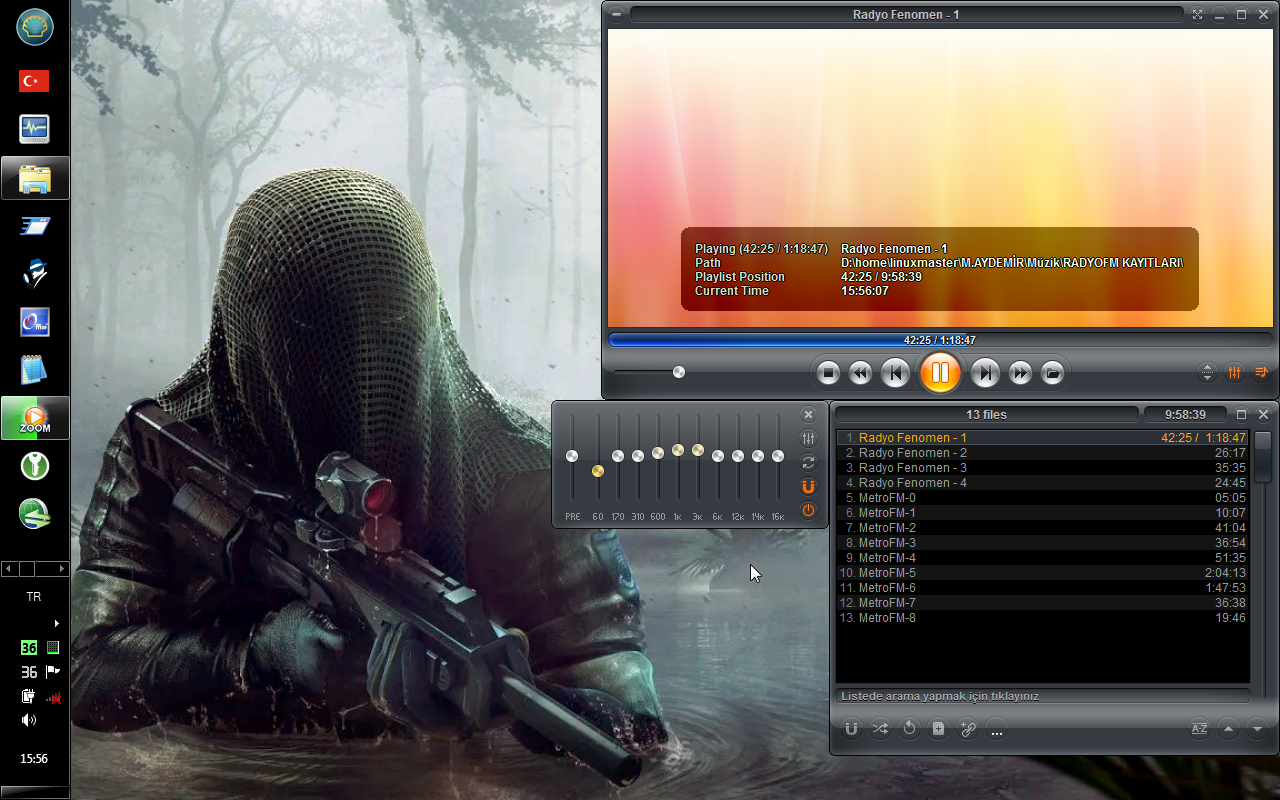Go to the previous track
This screenshot has width=1280, height=800.
pos(895,373)
